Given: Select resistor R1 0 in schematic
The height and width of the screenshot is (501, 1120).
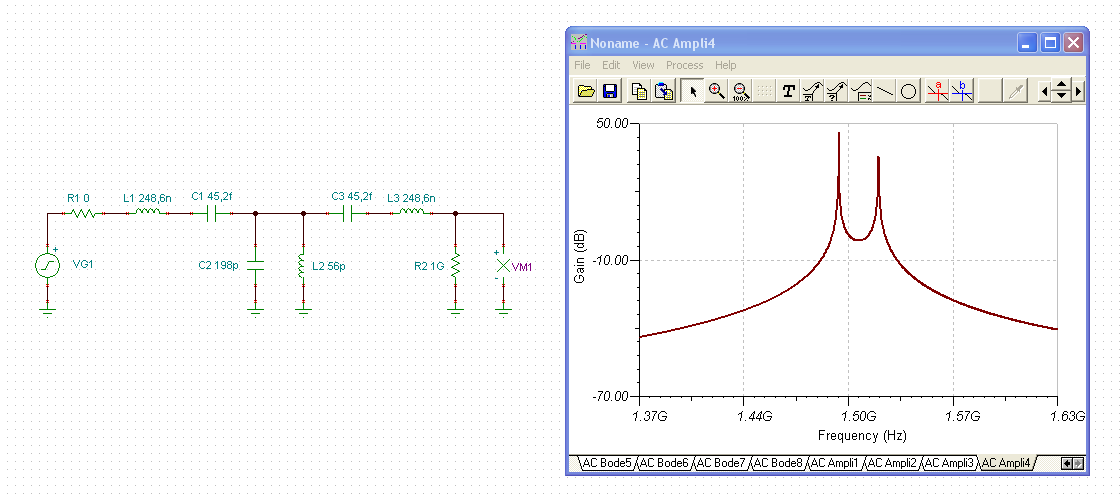Looking at the screenshot, I should [83, 213].
